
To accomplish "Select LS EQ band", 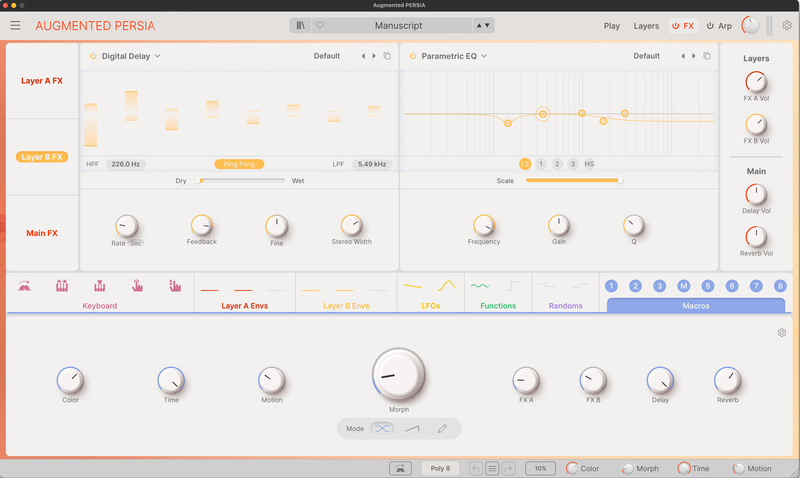I will click(x=524, y=164).
